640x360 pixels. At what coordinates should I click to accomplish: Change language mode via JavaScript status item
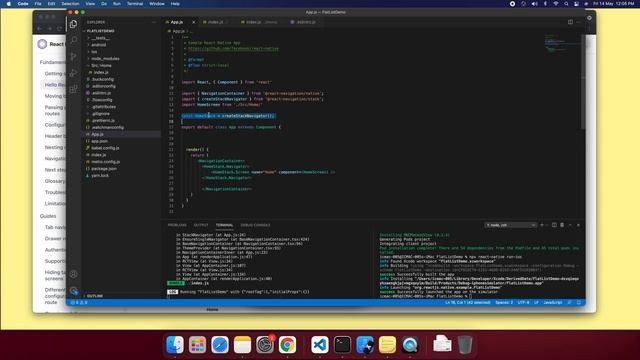point(553,302)
